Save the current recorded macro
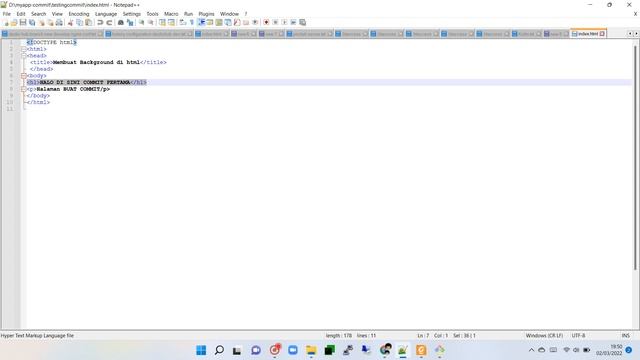Image resolution: width=640 pixels, height=360 pixels. coord(302,22)
